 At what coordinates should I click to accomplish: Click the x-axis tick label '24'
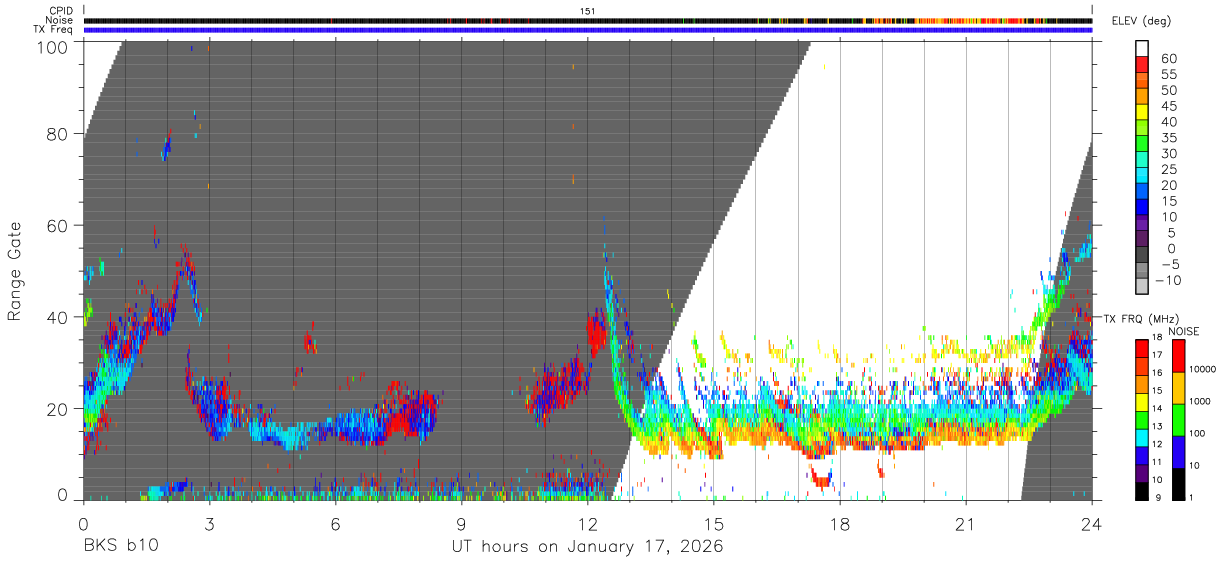[1092, 523]
